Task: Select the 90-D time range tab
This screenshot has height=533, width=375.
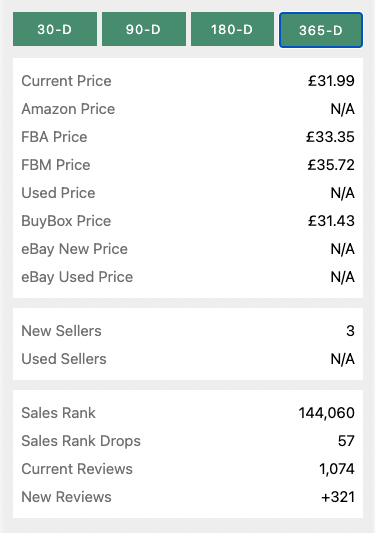Action: pyautogui.click(x=144, y=29)
